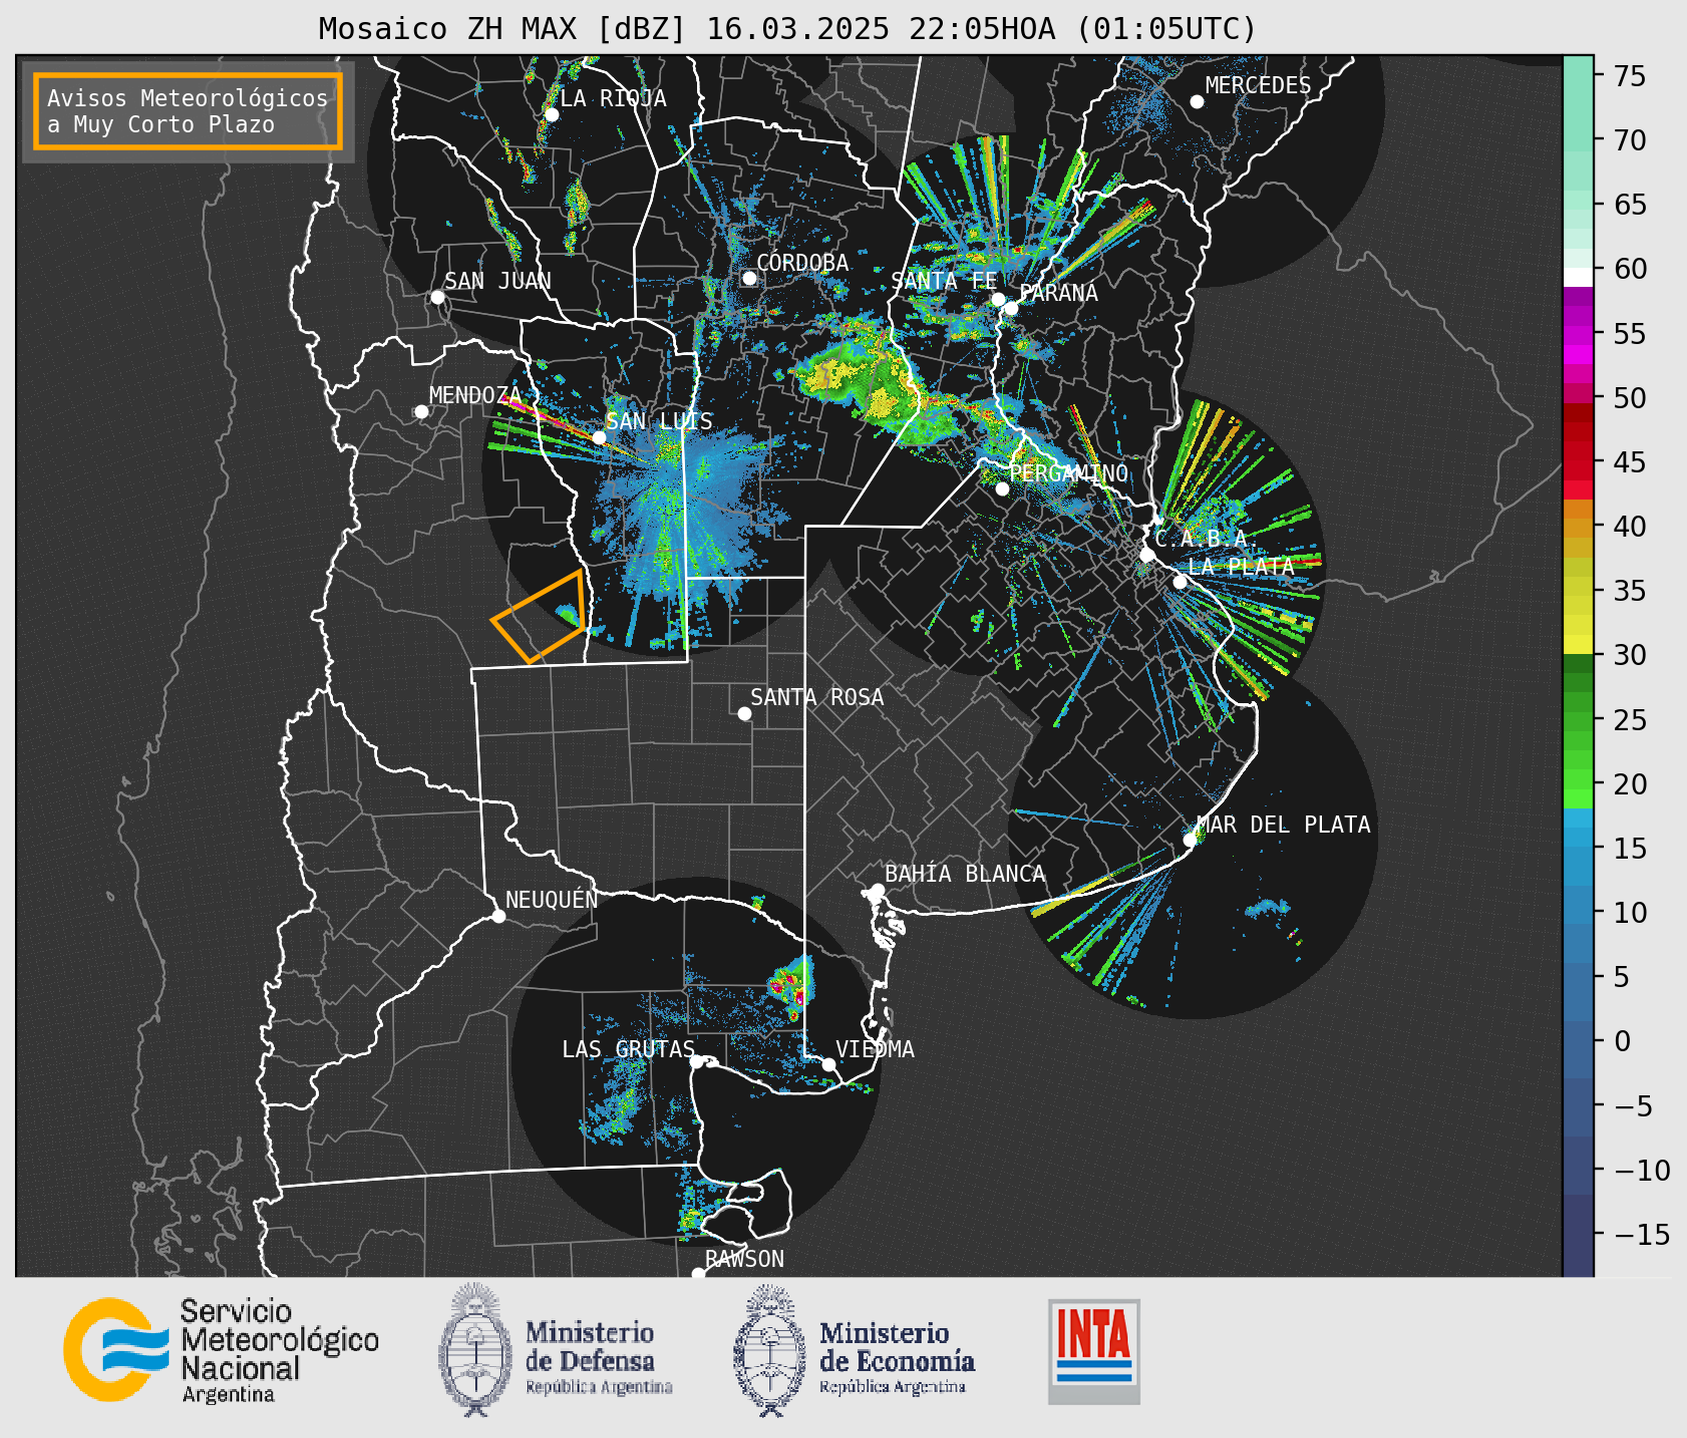Click the MENDOZA city marker dot
This screenshot has height=1438, width=1687.
[x=421, y=412]
